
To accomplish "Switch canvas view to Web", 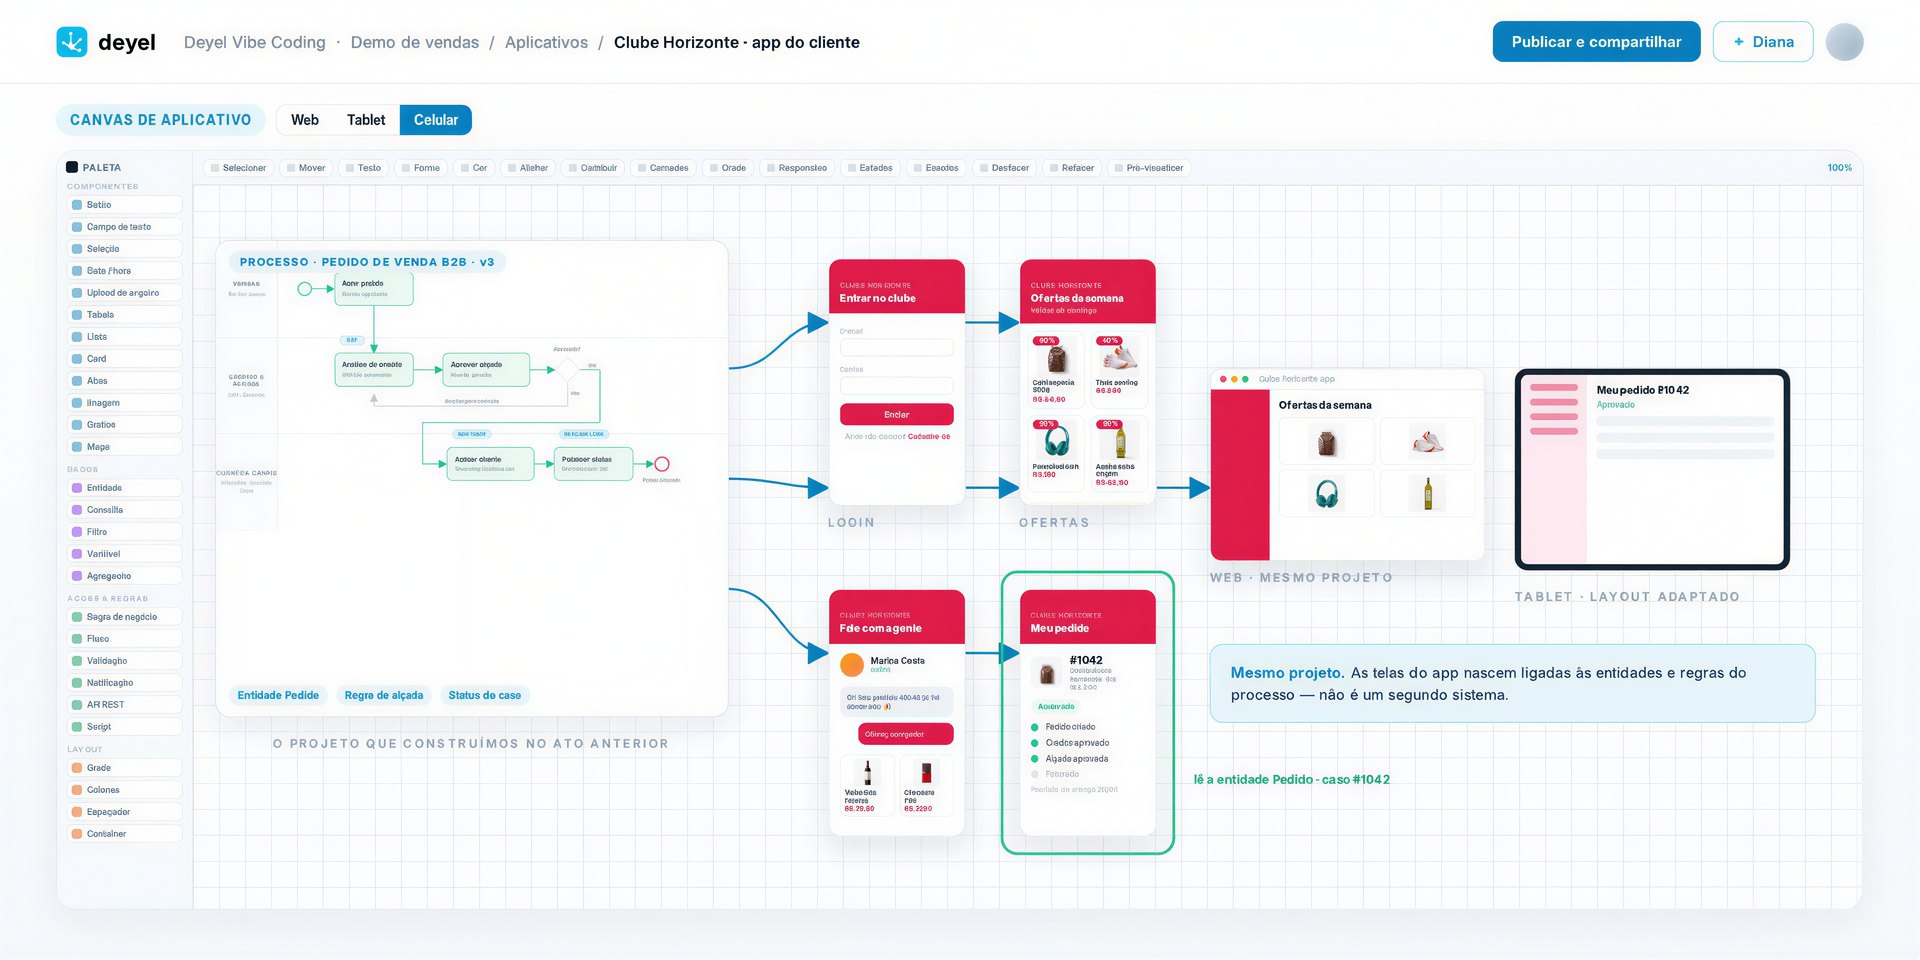I will (x=305, y=120).
